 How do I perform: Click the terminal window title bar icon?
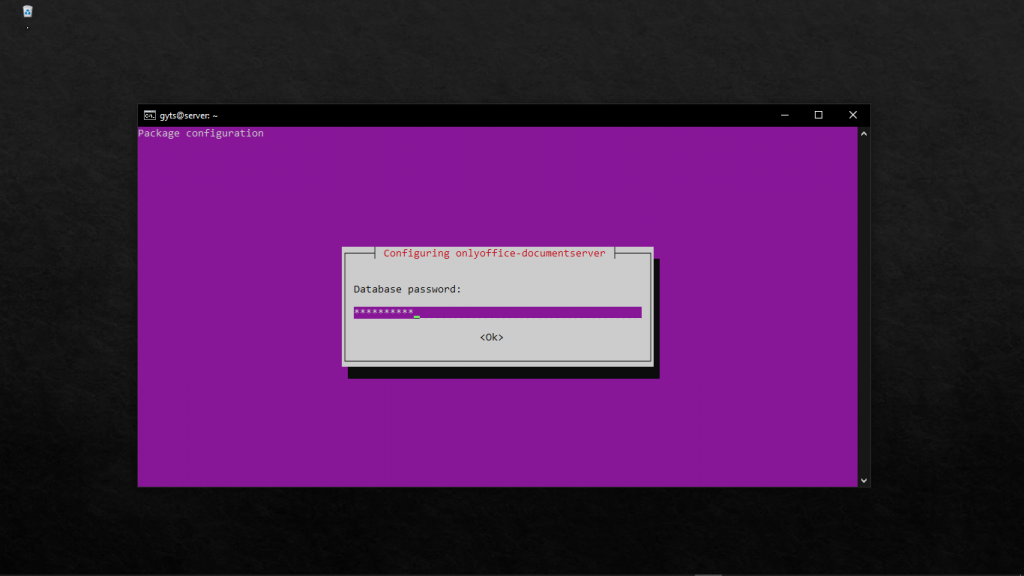(x=150, y=116)
